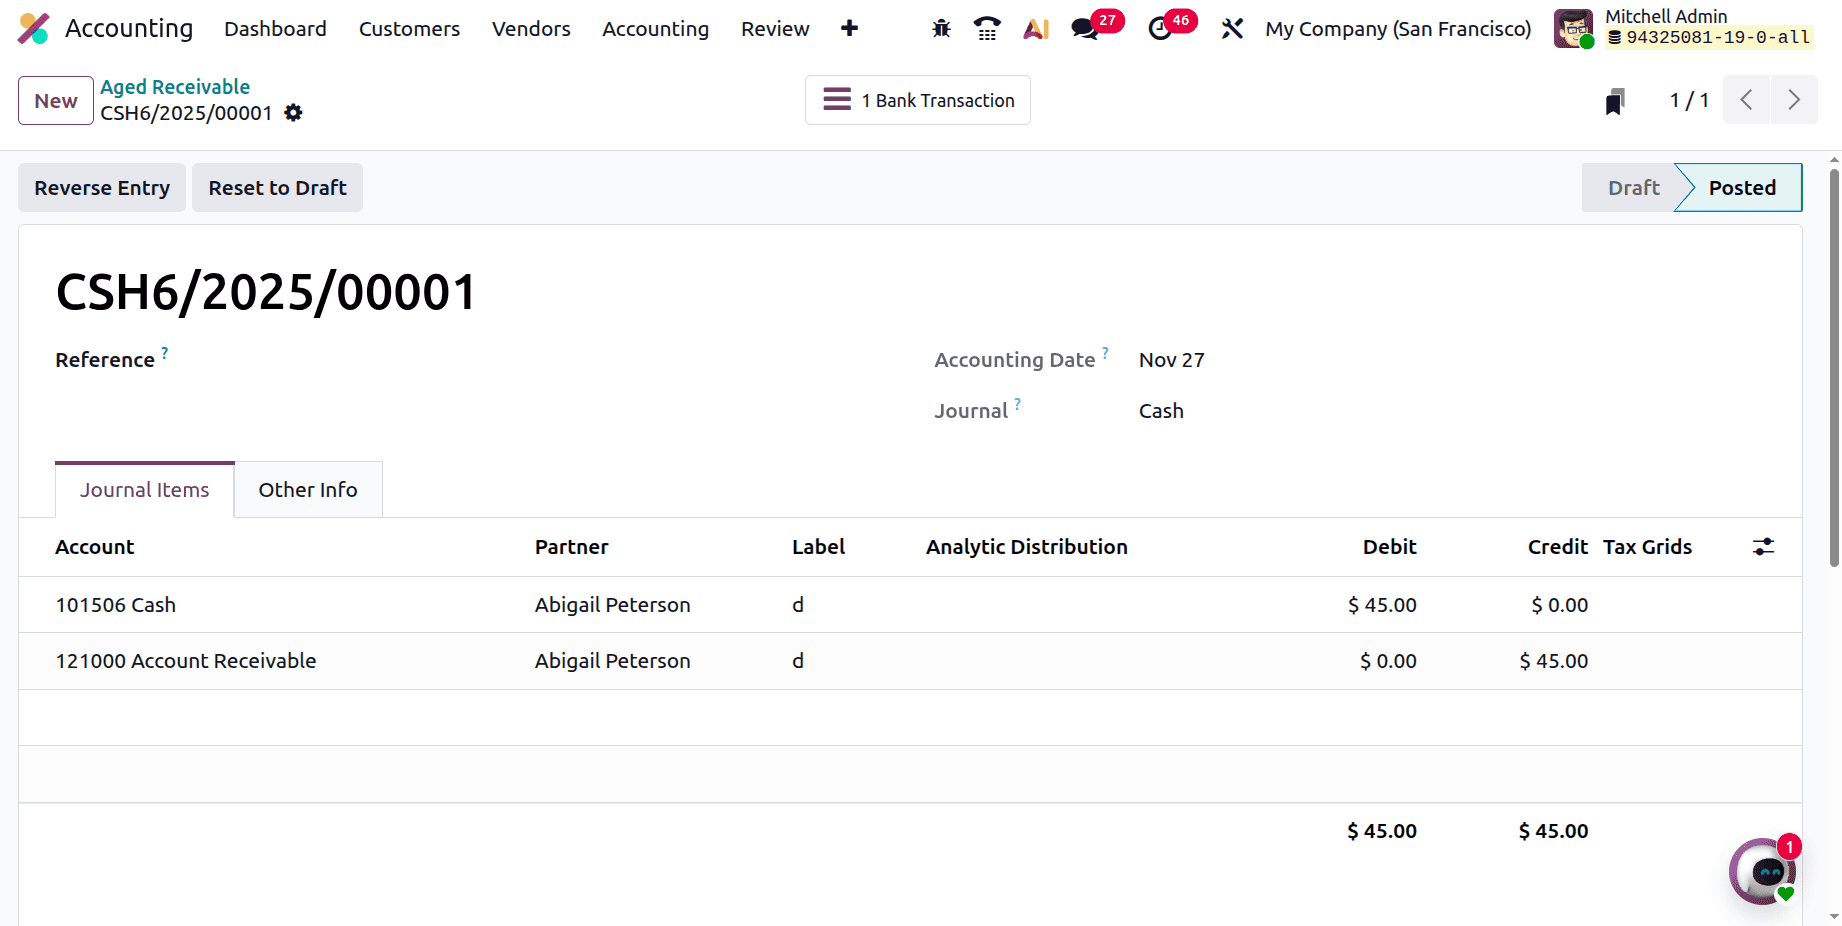Click the Nov 27 accounting date value
Image resolution: width=1842 pixels, height=926 pixels.
click(1171, 360)
